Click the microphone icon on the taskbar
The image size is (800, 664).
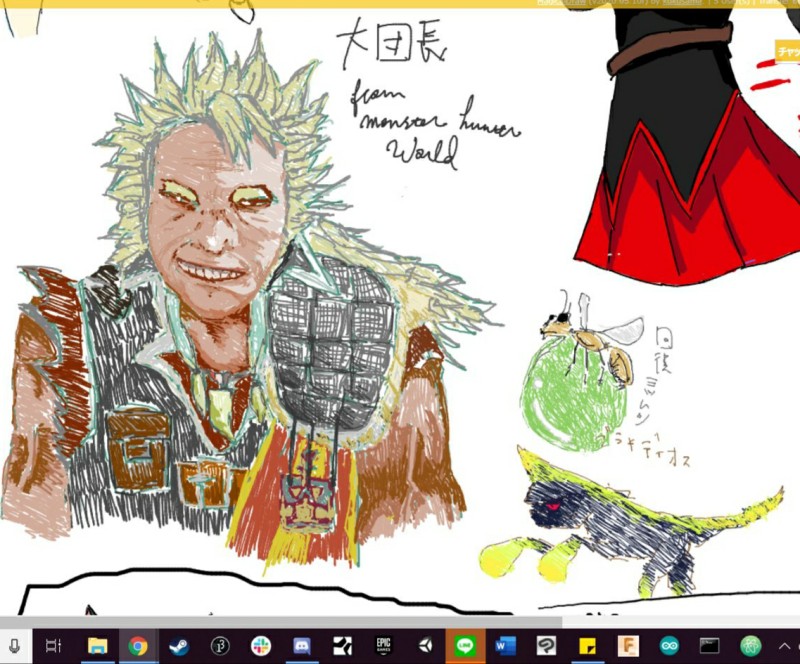click(x=15, y=646)
